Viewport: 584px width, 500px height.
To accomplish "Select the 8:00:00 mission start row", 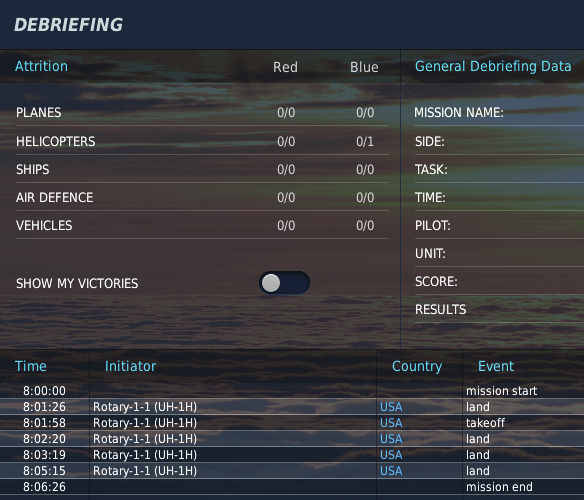I will click(292, 391).
